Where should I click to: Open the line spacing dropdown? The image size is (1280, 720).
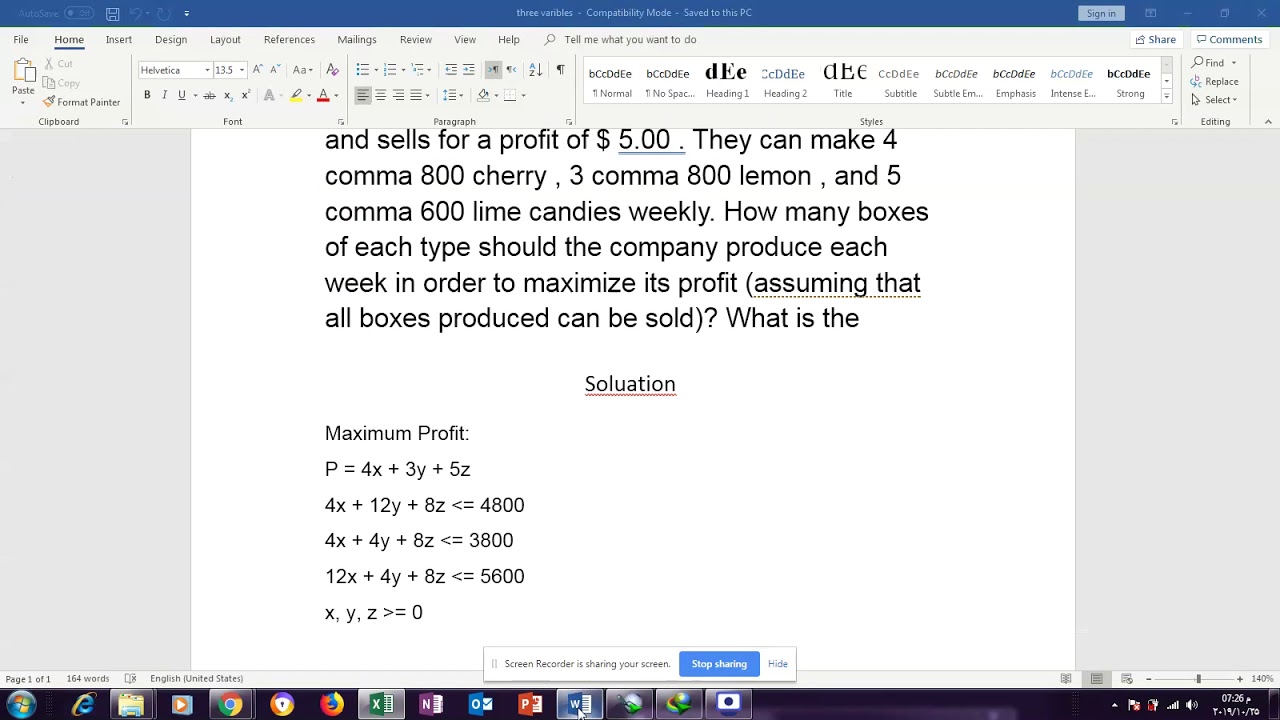click(453, 95)
